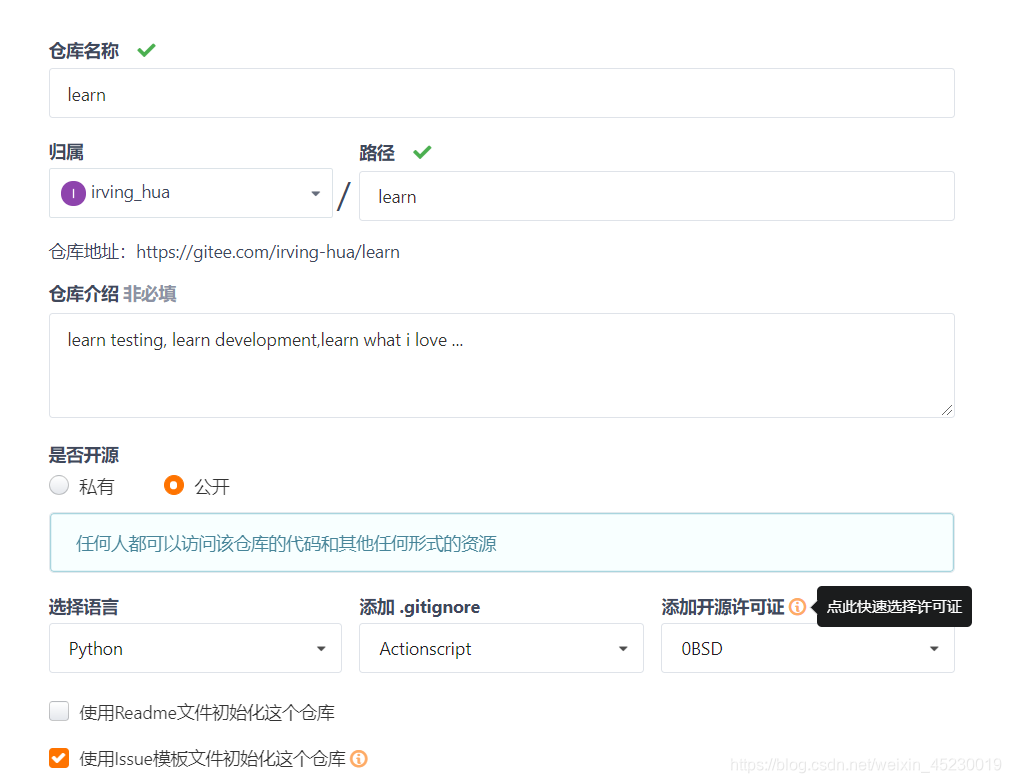1011x783 pixels.
Task: Click the 是否开源 label
Action: 84,455
